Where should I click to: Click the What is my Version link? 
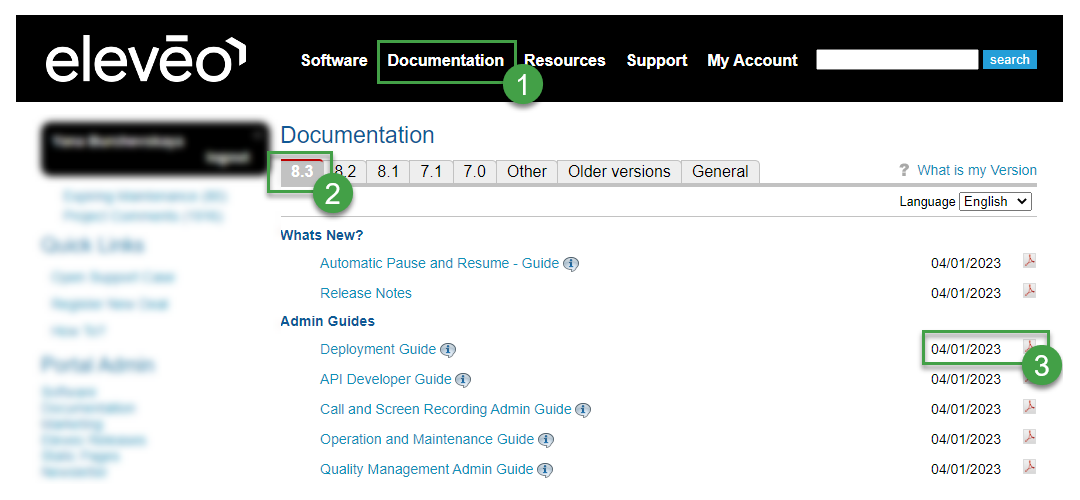pos(977,170)
